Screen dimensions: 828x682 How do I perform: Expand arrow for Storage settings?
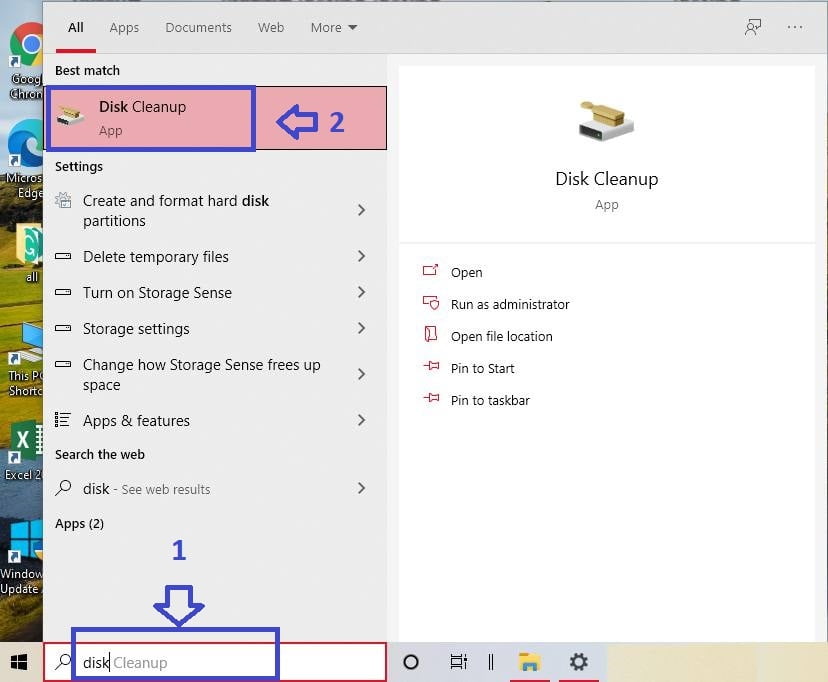click(361, 328)
